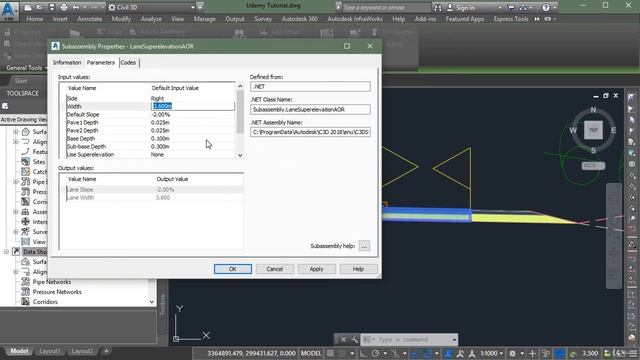
Task: Open the annotation scale 1:1000 dropdown
Action: pos(491,353)
